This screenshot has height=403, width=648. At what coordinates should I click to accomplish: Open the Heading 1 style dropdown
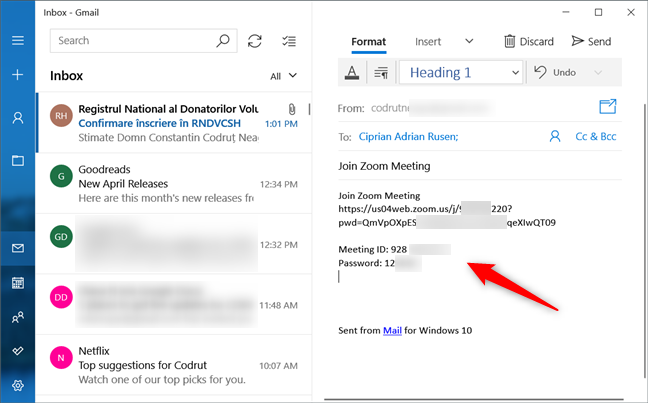(x=461, y=73)
